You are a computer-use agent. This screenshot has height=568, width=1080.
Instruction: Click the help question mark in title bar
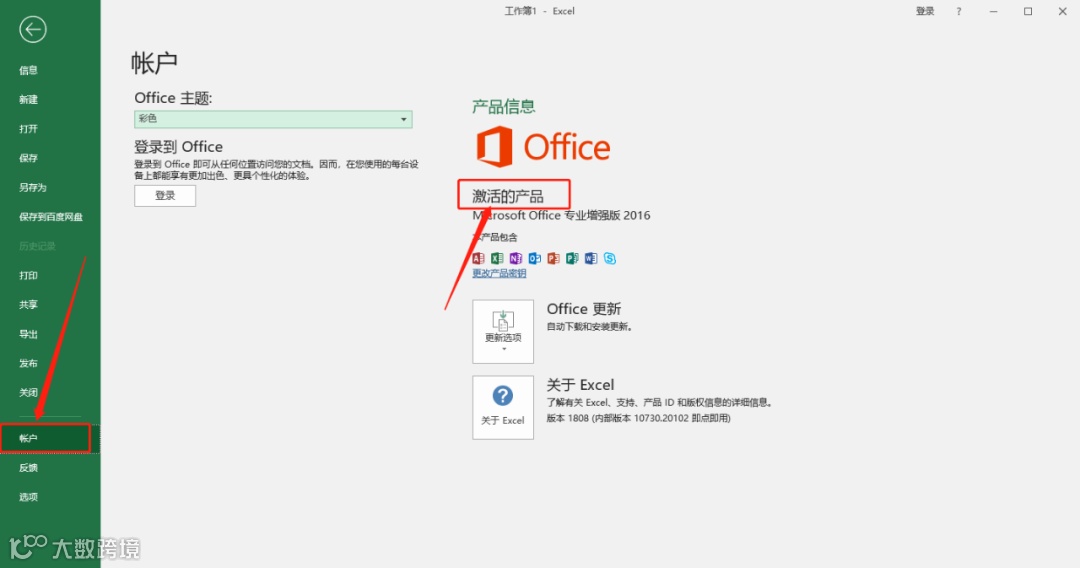coord(959,11)
